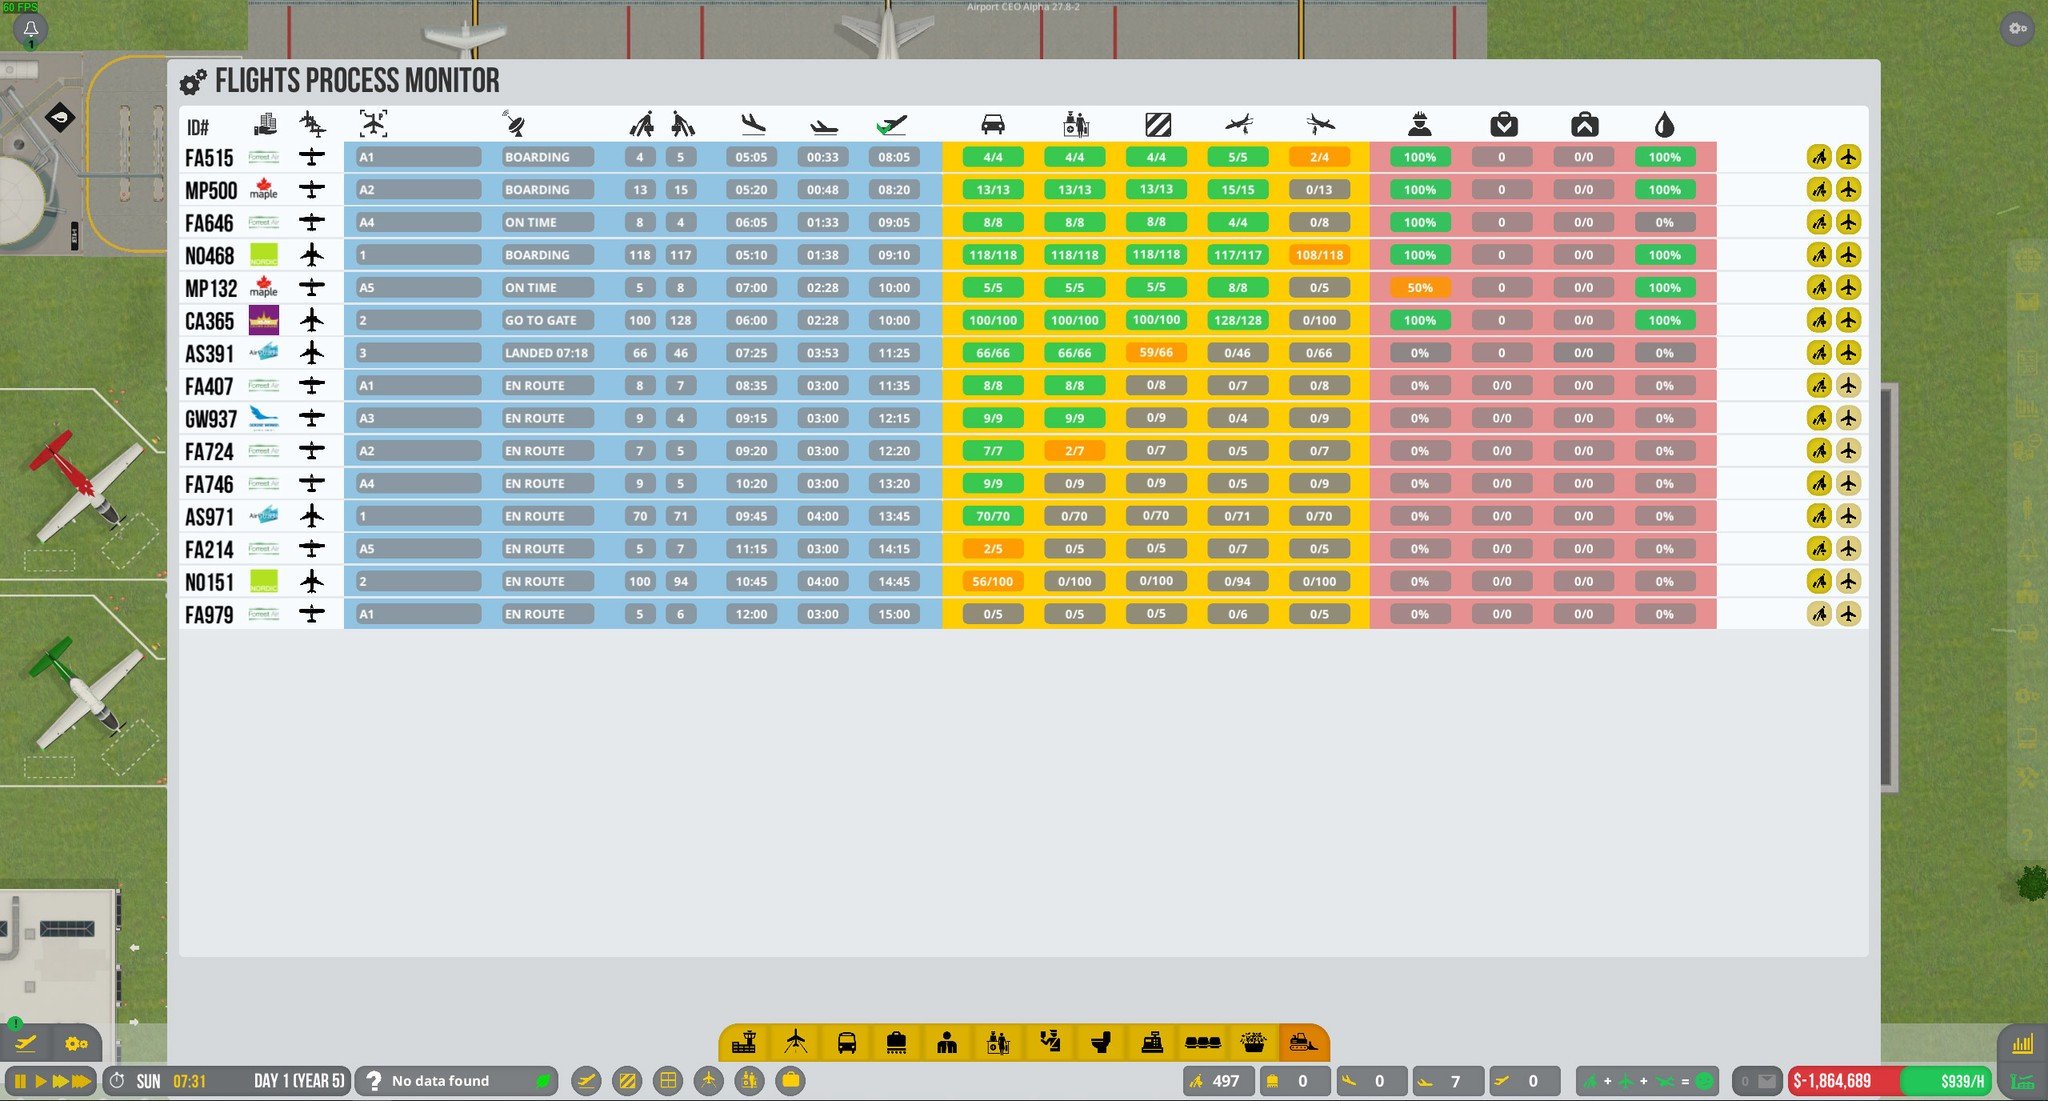Select the CA365 flight row
2048x1101 pixels.
tap(209, 321)
